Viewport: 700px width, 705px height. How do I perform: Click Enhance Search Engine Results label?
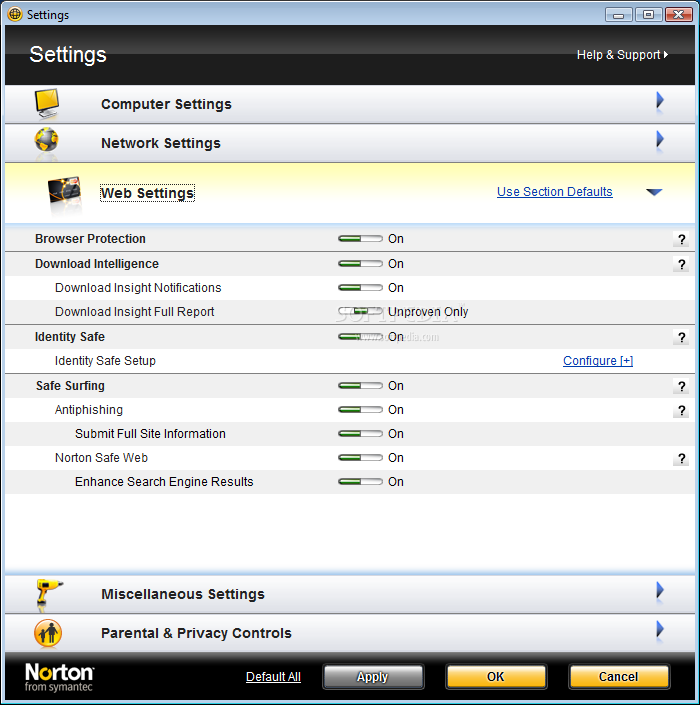tap(164, 482)
